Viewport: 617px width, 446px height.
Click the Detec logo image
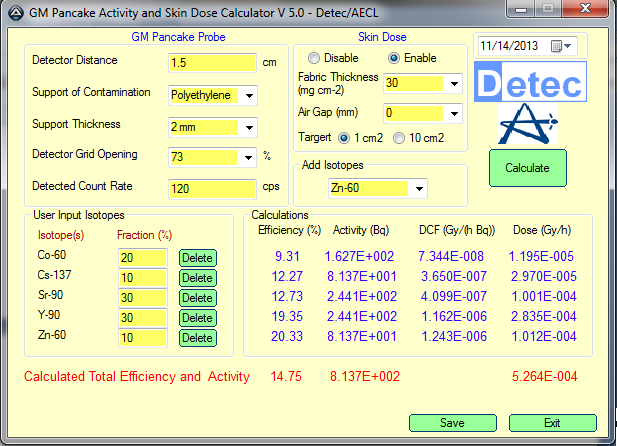pos(530,81)
